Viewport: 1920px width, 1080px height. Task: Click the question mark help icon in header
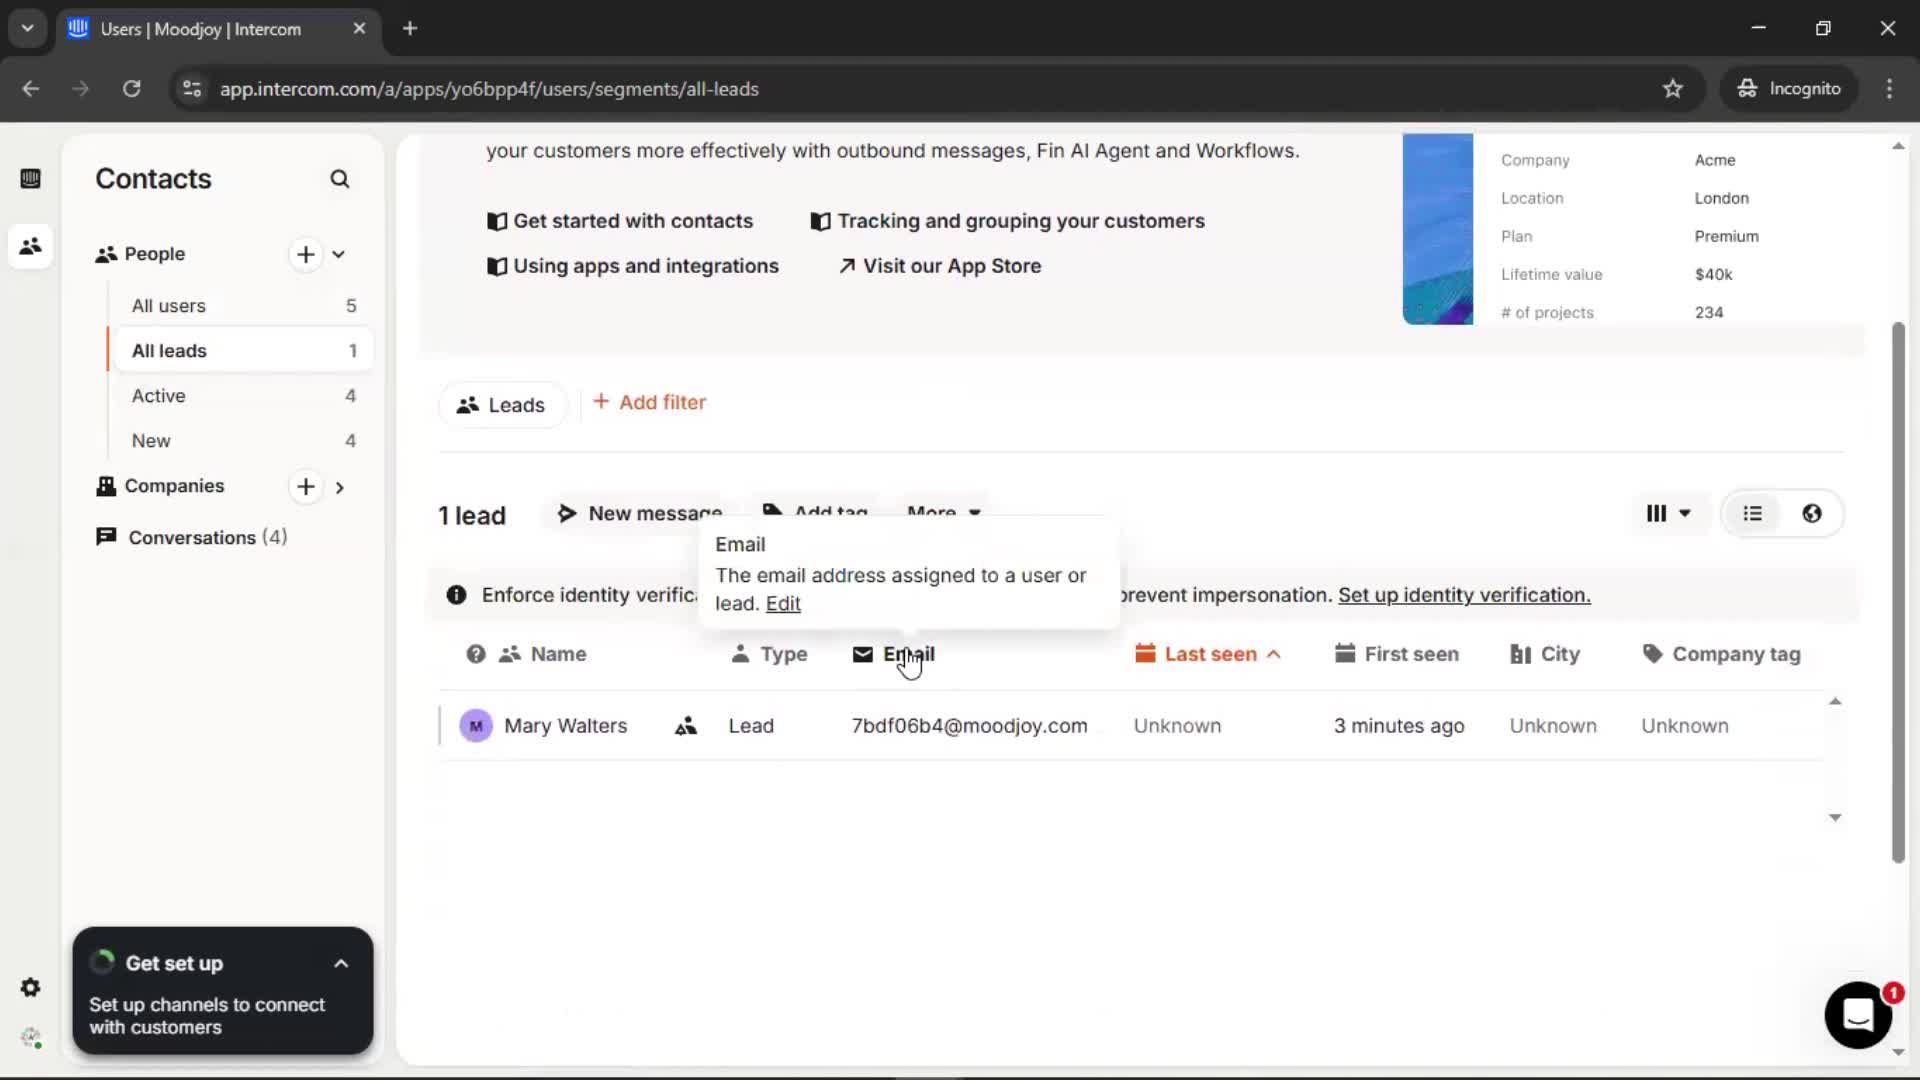pyautogui.click(x=476, y=654)
